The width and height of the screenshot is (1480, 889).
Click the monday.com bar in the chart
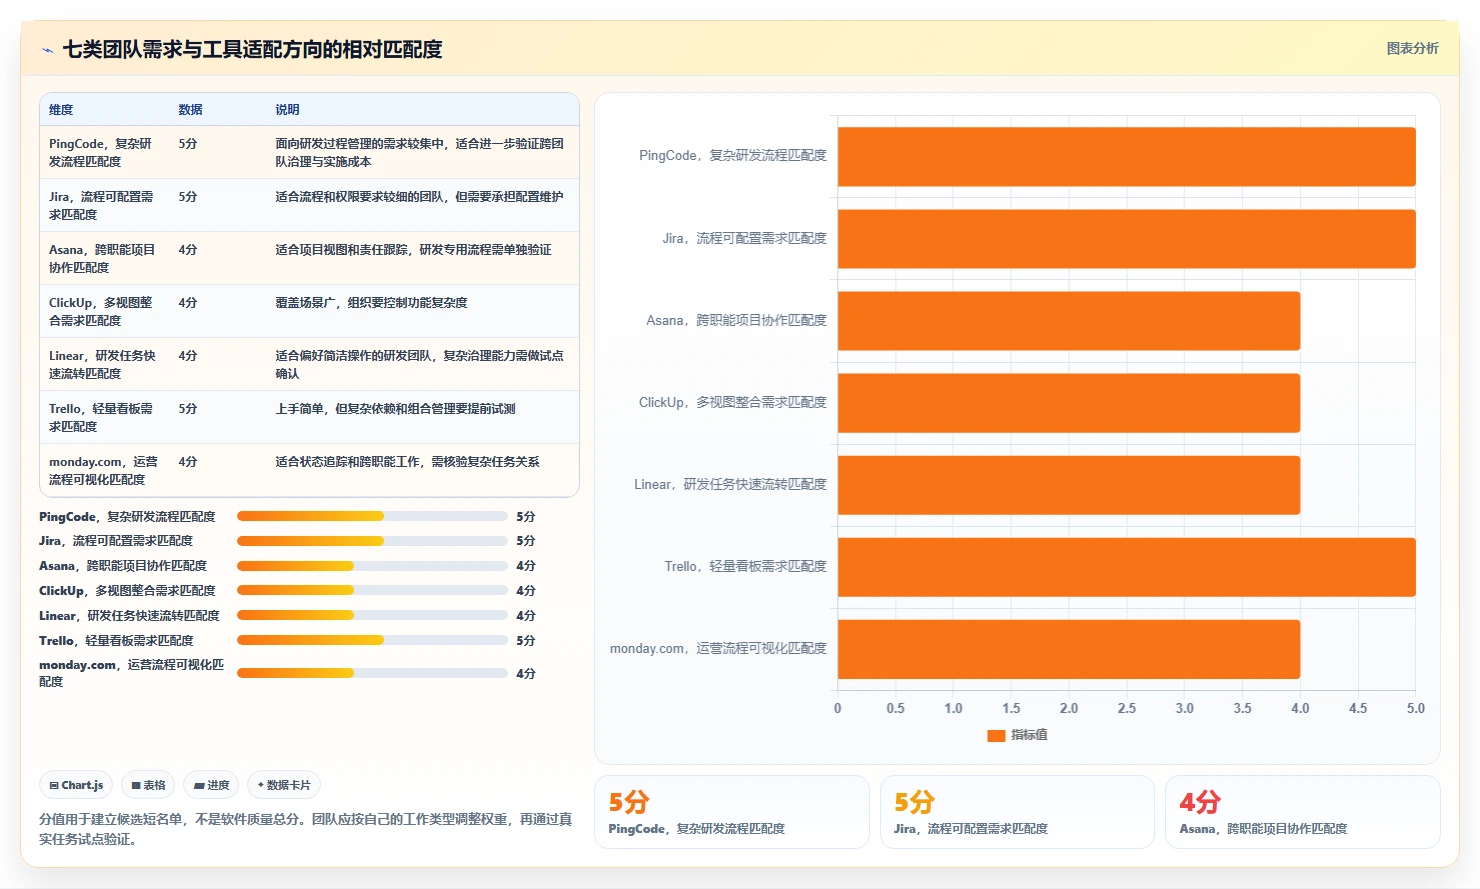pyautogui.click(x=1069, y=649)
